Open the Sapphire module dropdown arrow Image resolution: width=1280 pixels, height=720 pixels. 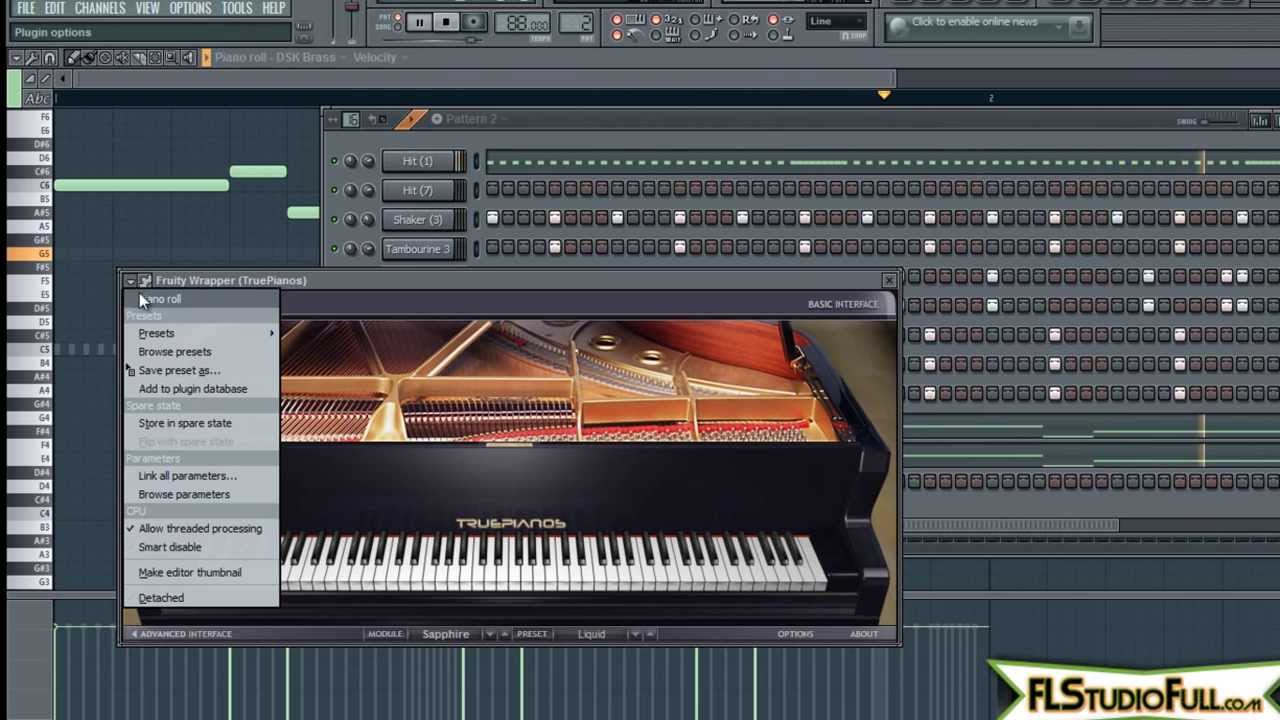pyautogui.click(x=490, y=634)
